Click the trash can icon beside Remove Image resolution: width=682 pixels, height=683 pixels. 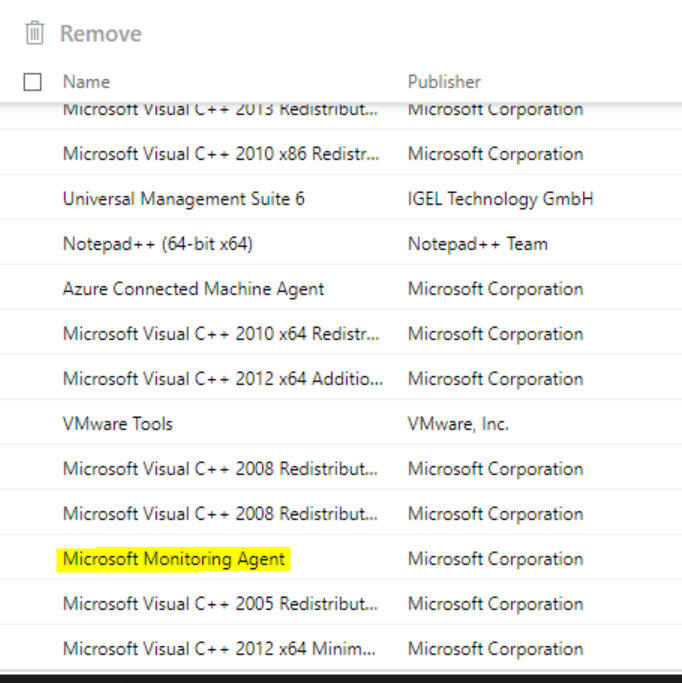click(34, 33)
